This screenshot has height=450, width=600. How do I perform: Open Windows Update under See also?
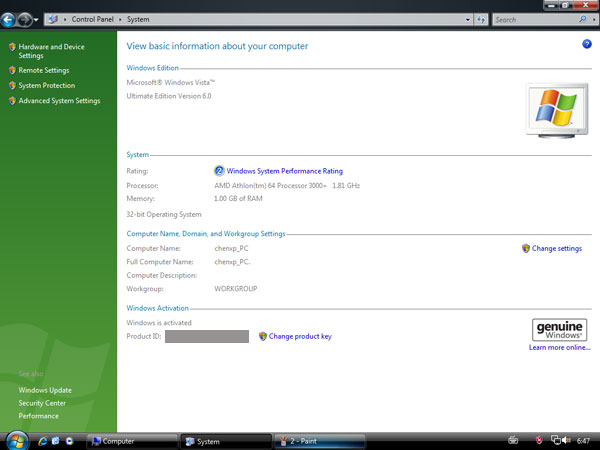[45, 390]
